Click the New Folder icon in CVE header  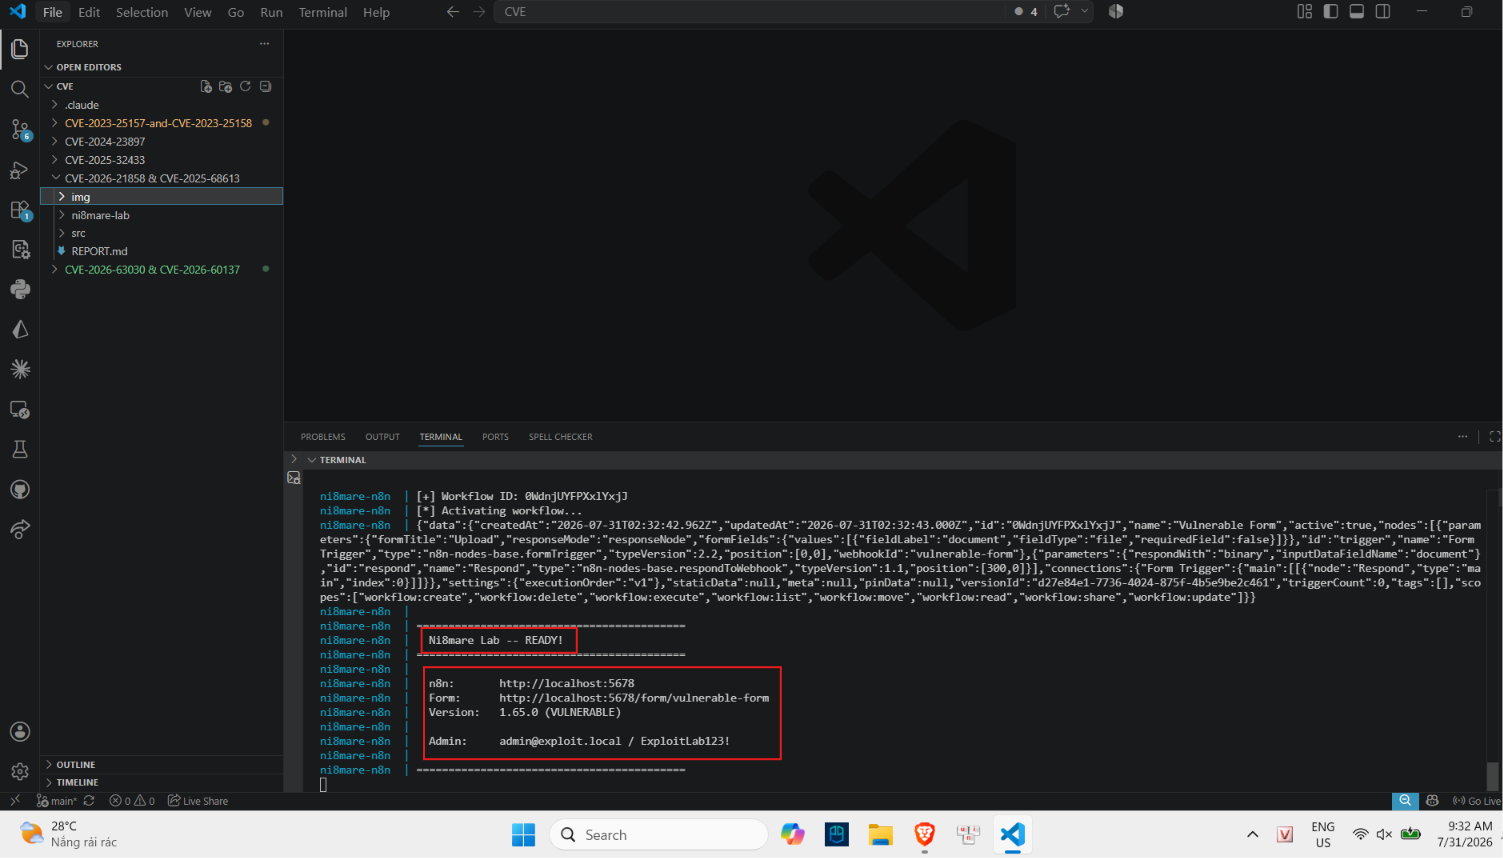pos(226,87)
